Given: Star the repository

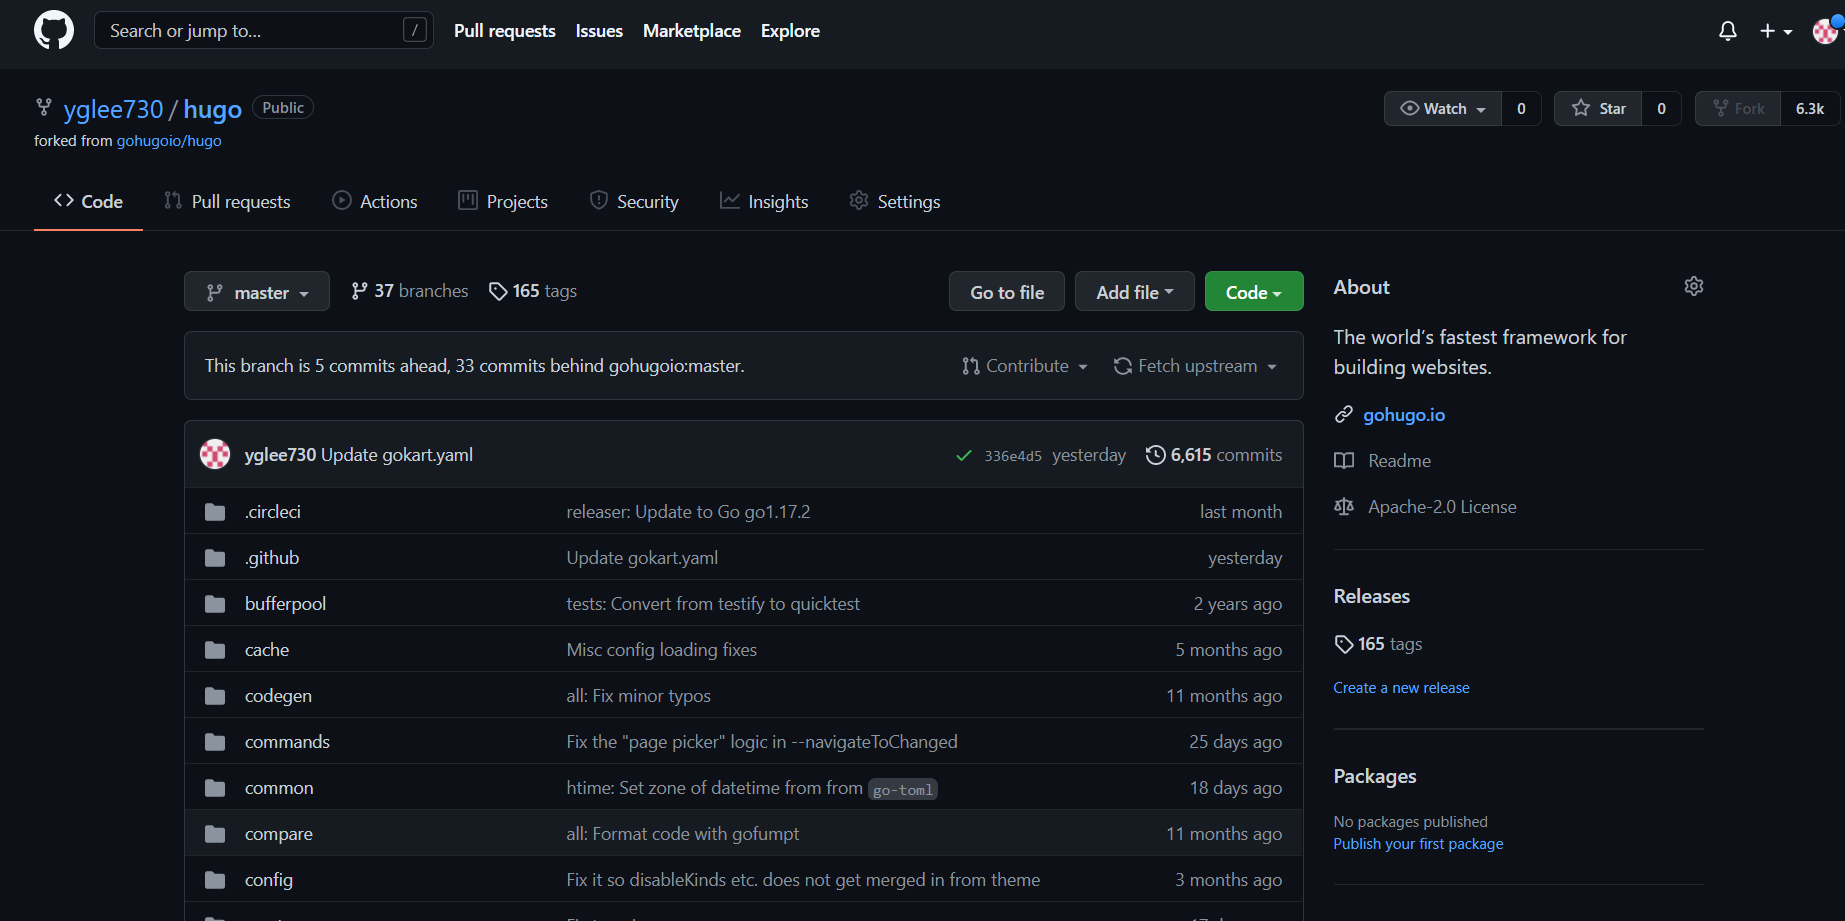Looking at the screenshot, I should 1598,108.
